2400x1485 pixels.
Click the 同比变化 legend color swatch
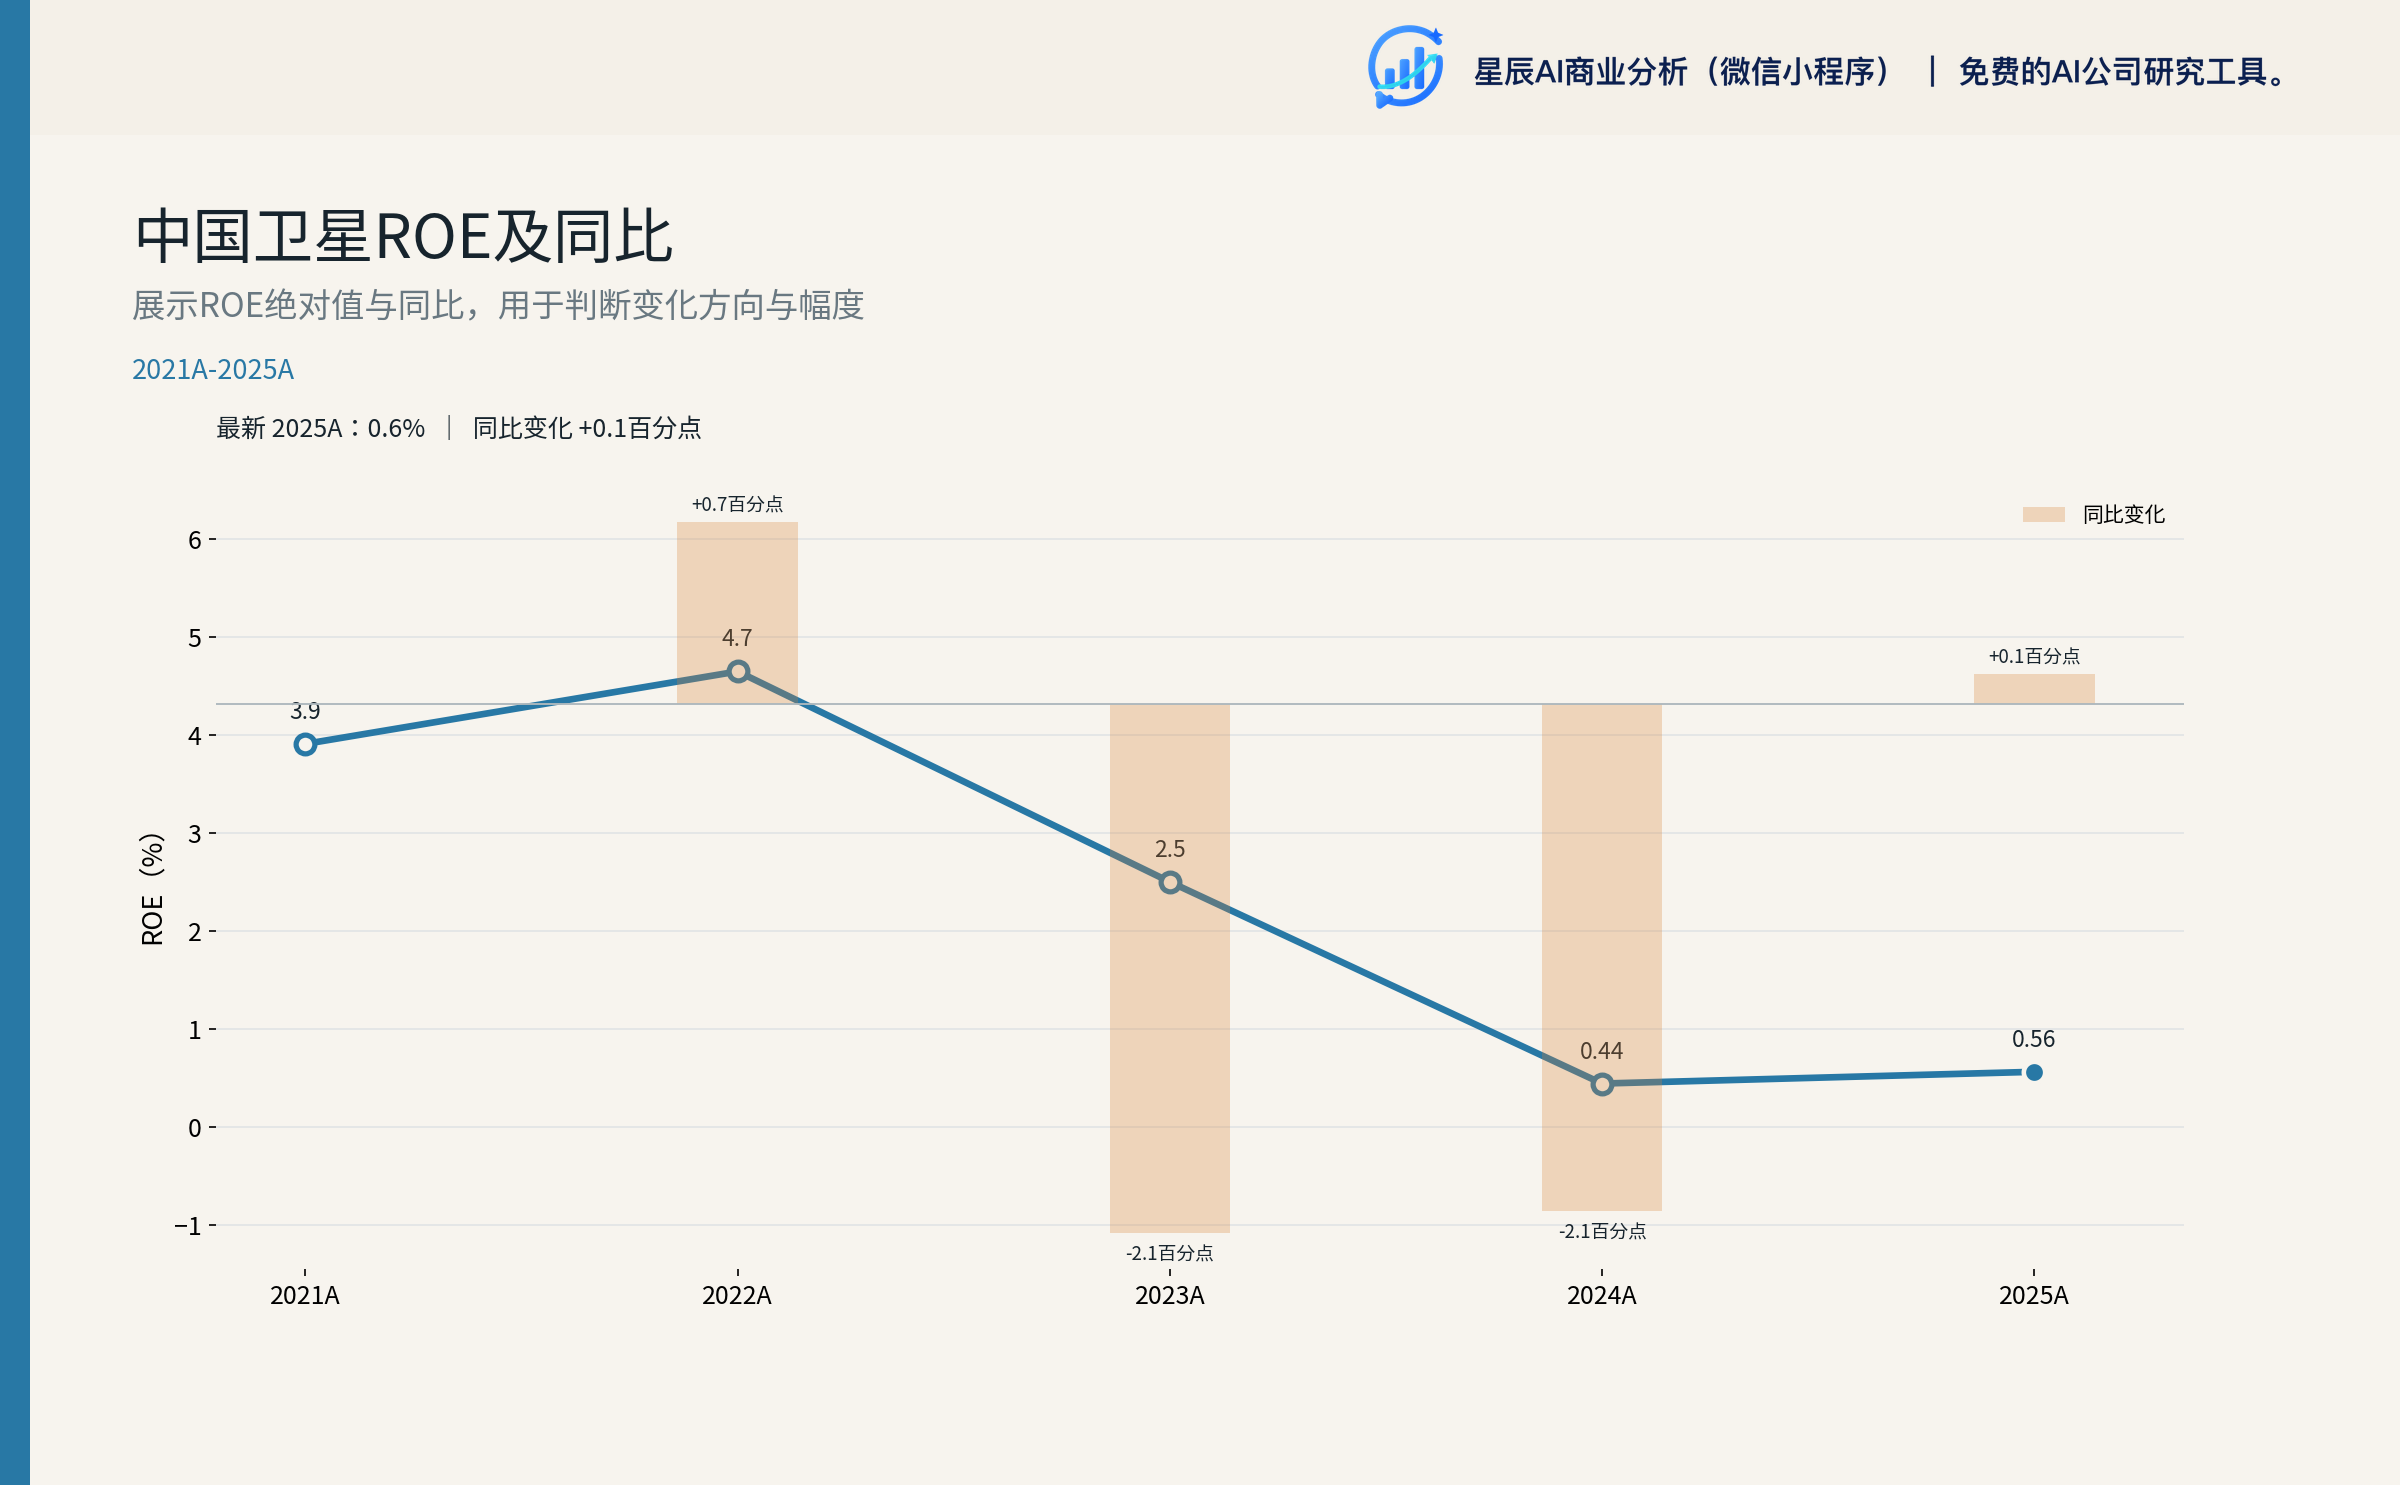click(2043, 514)
